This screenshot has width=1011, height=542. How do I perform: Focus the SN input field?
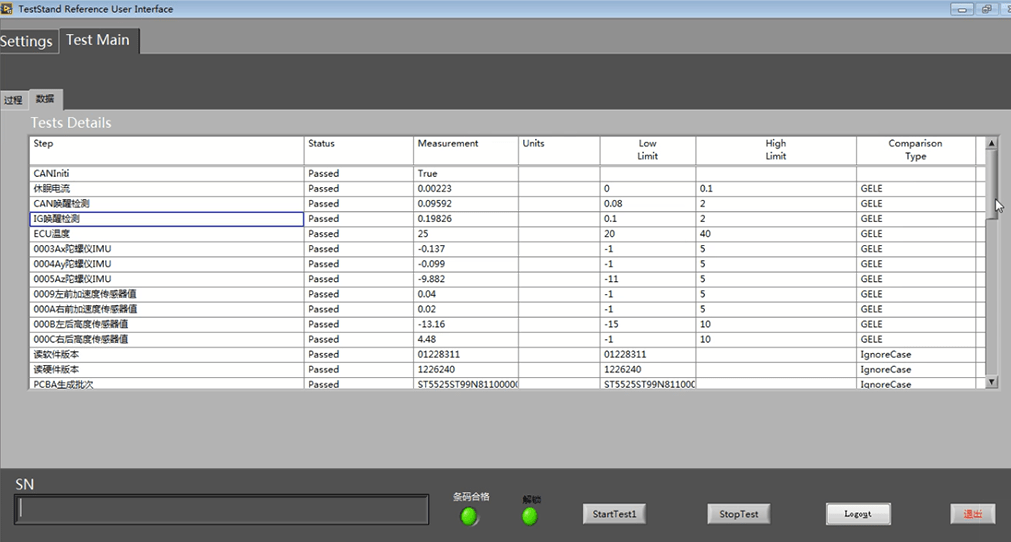click(221, 510)
